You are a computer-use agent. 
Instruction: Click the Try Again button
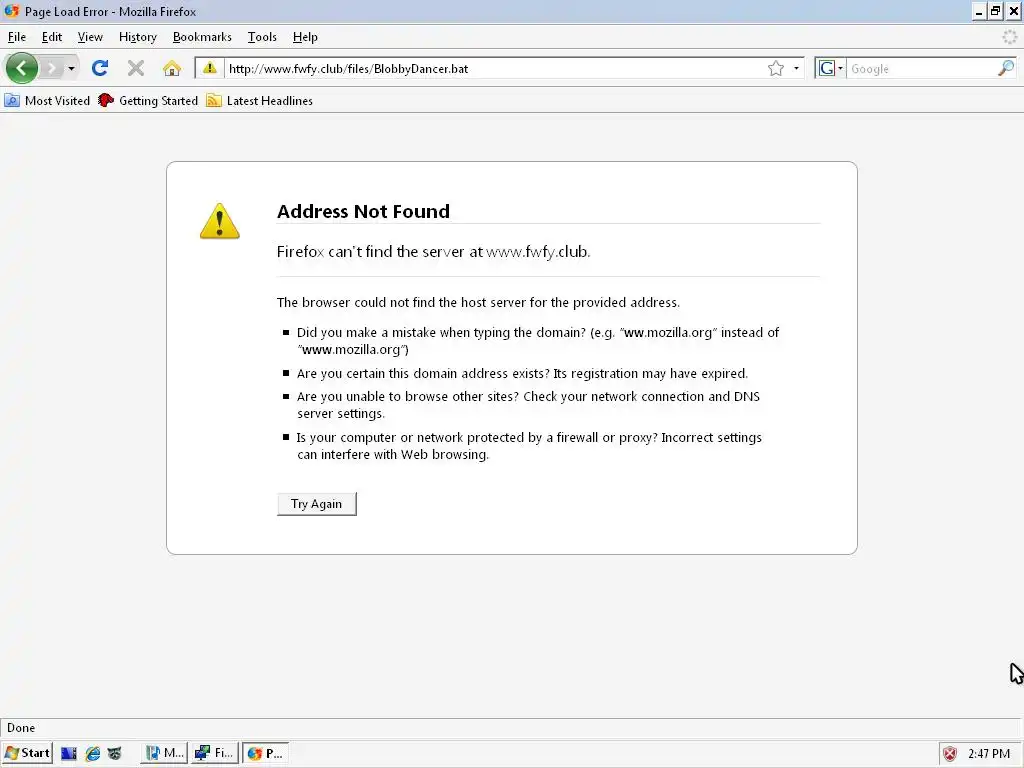(x=317, y=504)
